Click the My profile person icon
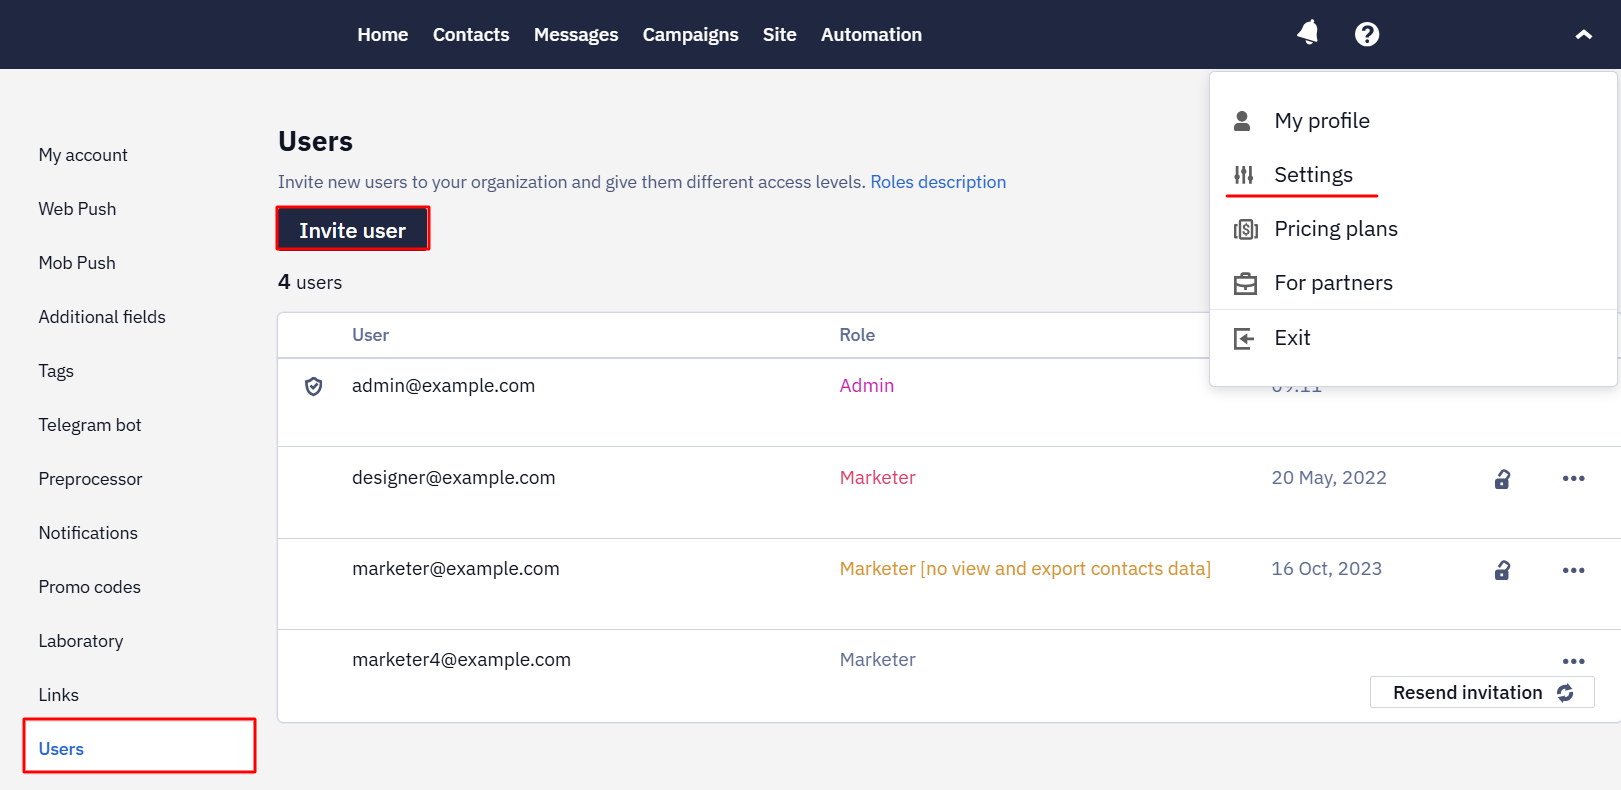This screenshot has width=1621, height=790. [1242, 121]
